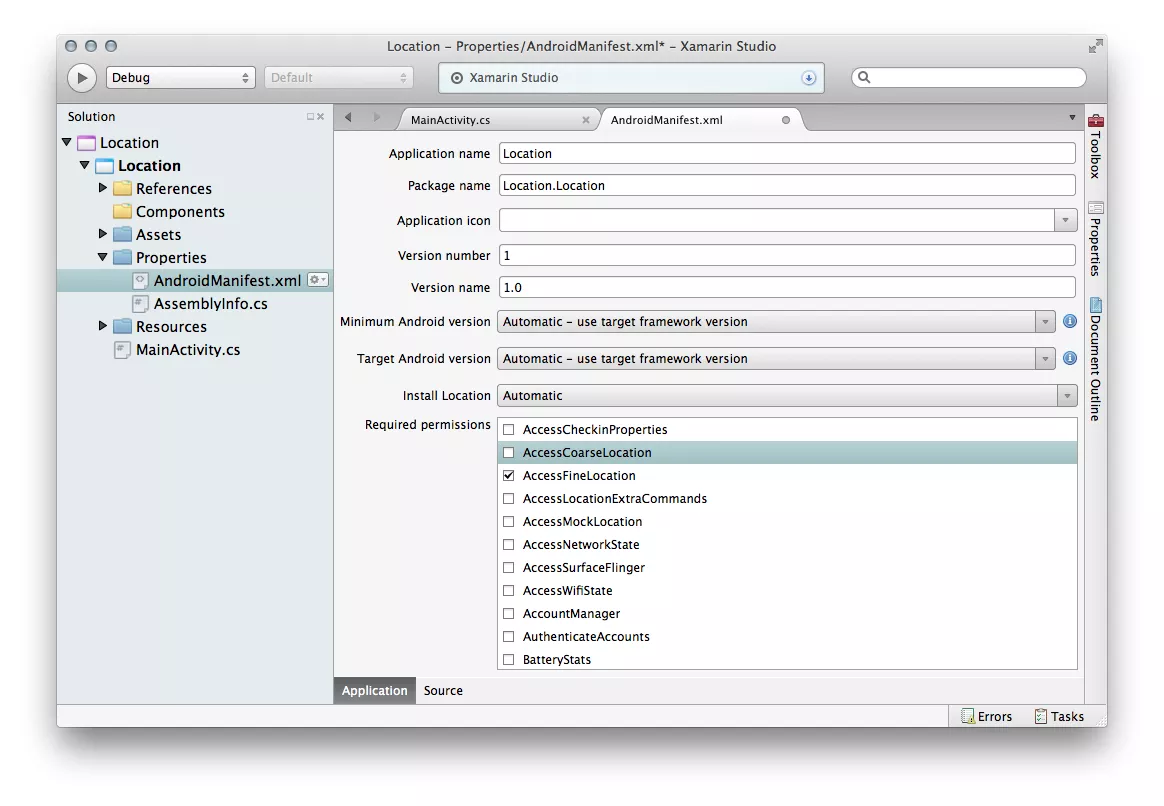
Task: Expand the Resources folder
Action: coord(102,326)
